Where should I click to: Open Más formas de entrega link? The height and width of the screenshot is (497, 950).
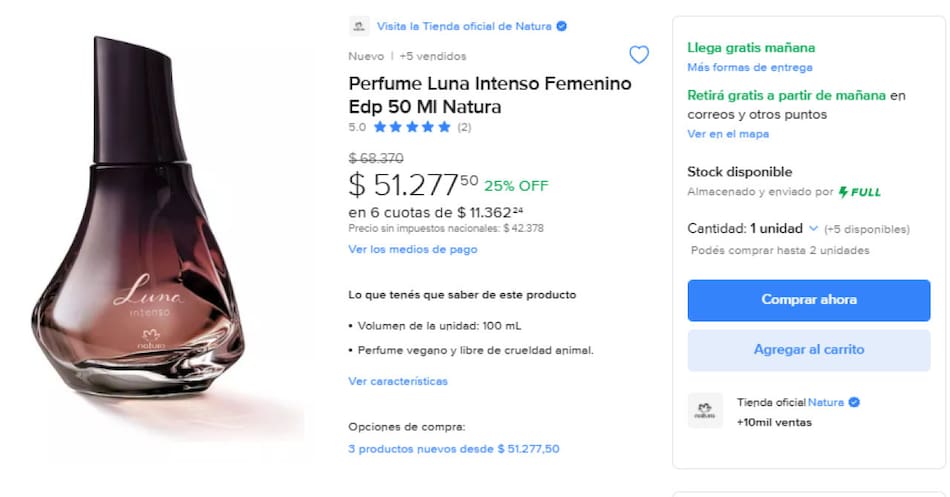(749, 67)
